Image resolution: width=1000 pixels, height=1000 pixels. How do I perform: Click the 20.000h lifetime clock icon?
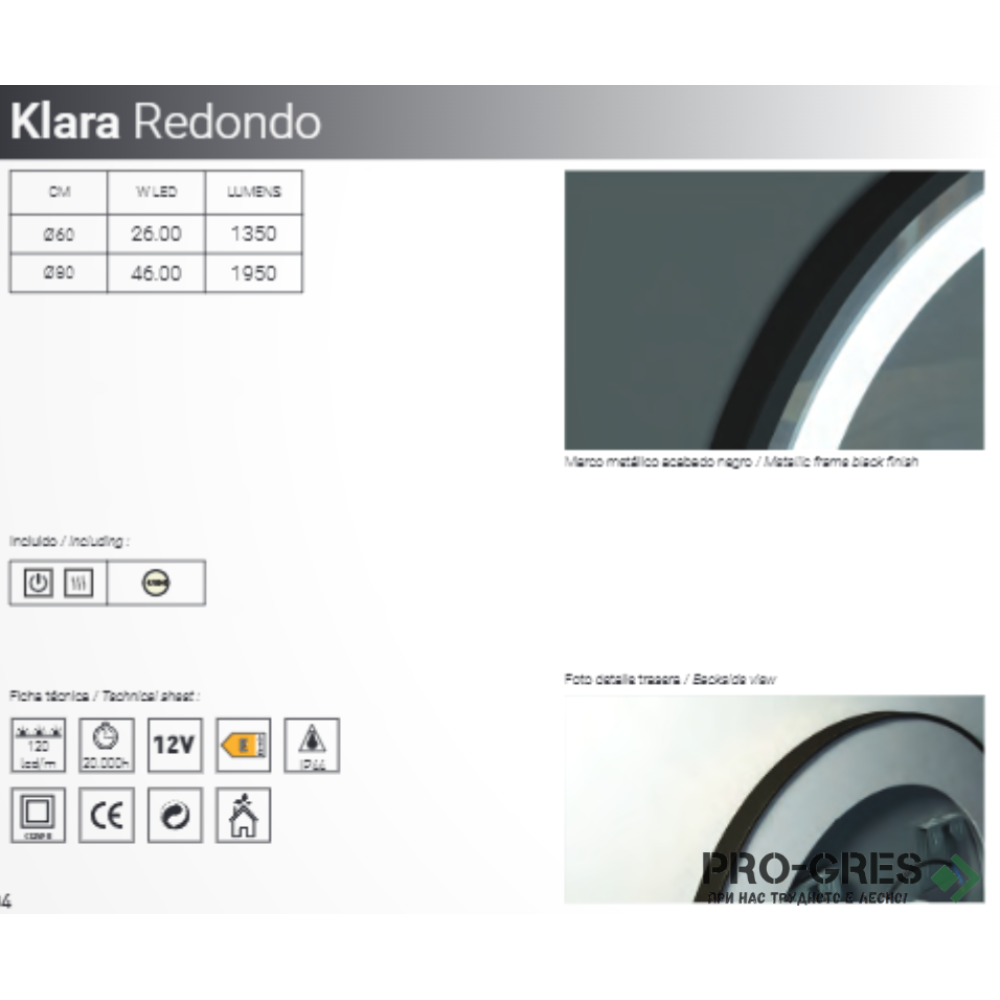pos(107,745)
